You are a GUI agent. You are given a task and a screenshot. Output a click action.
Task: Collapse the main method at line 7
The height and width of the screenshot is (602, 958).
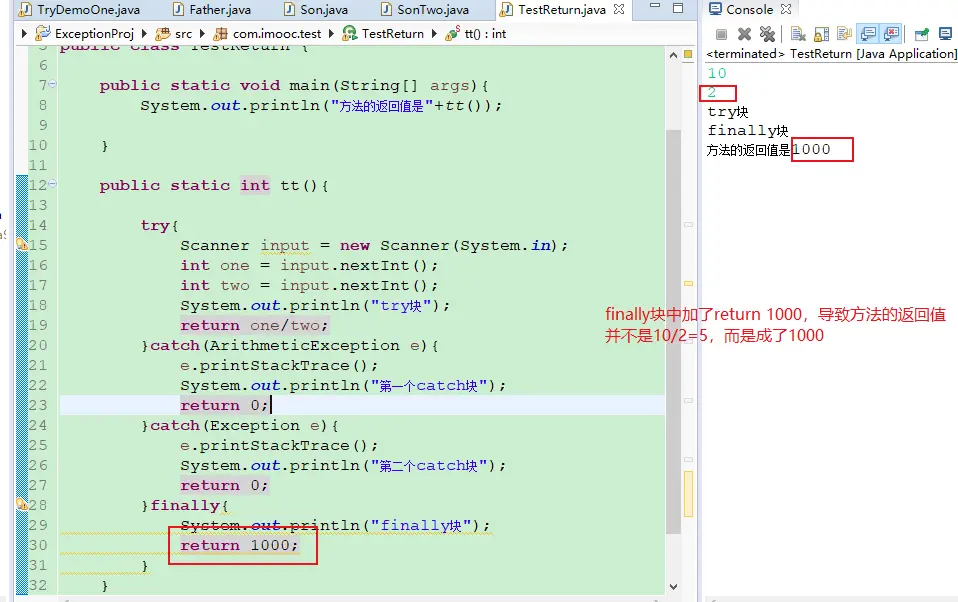(53, 84)
